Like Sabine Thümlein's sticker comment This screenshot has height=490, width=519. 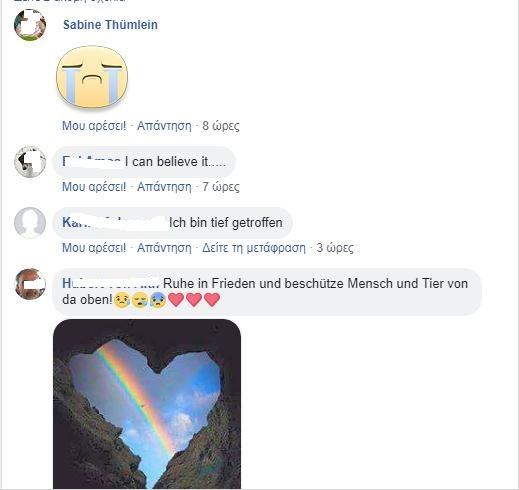tap(94, 126)
